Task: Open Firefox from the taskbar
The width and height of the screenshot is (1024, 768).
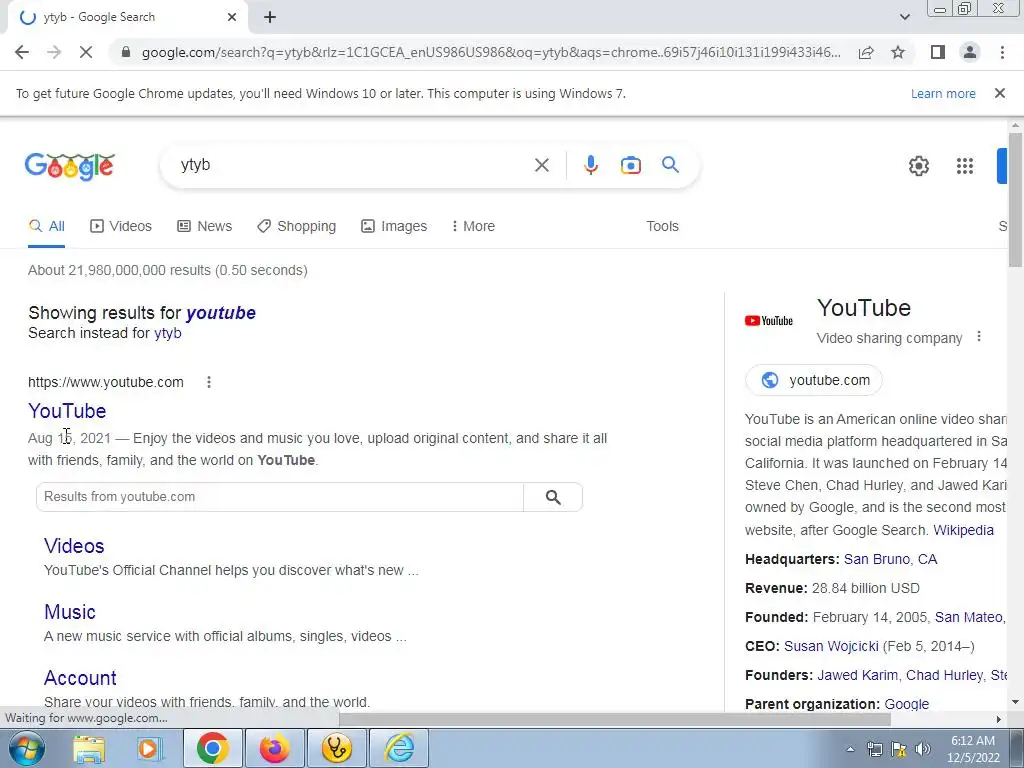Action: point(274,748)
